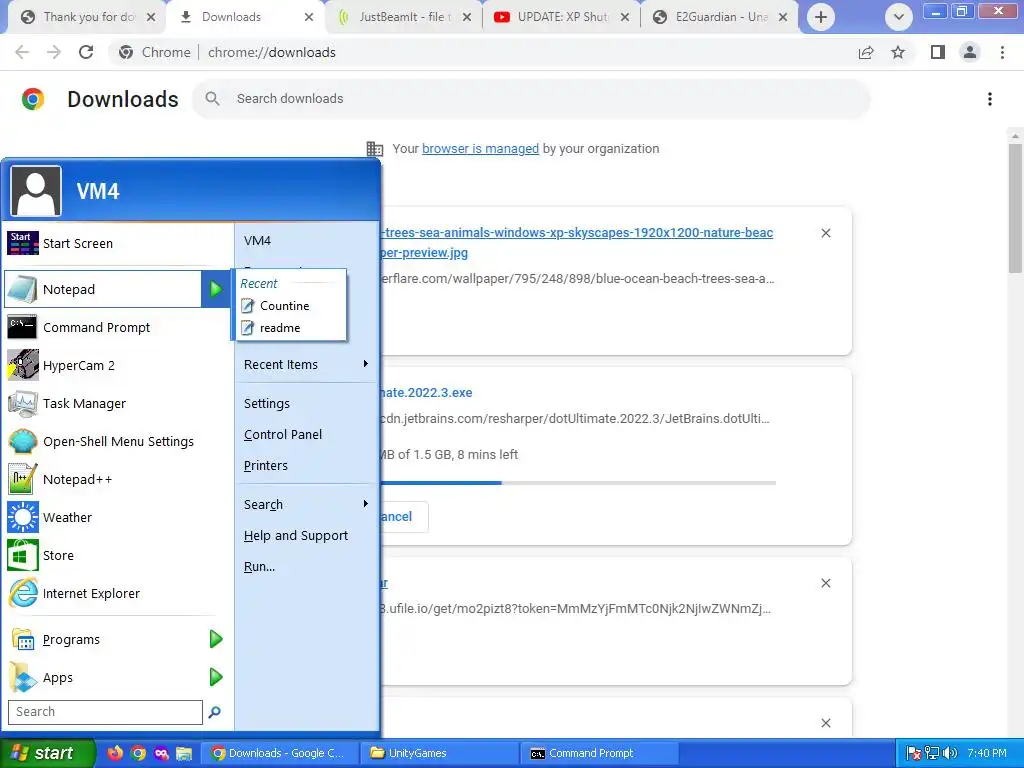This screenshot has height=768, width=1024.
Task: Click the share icon in address bar
Action: [x=866, y=52]
